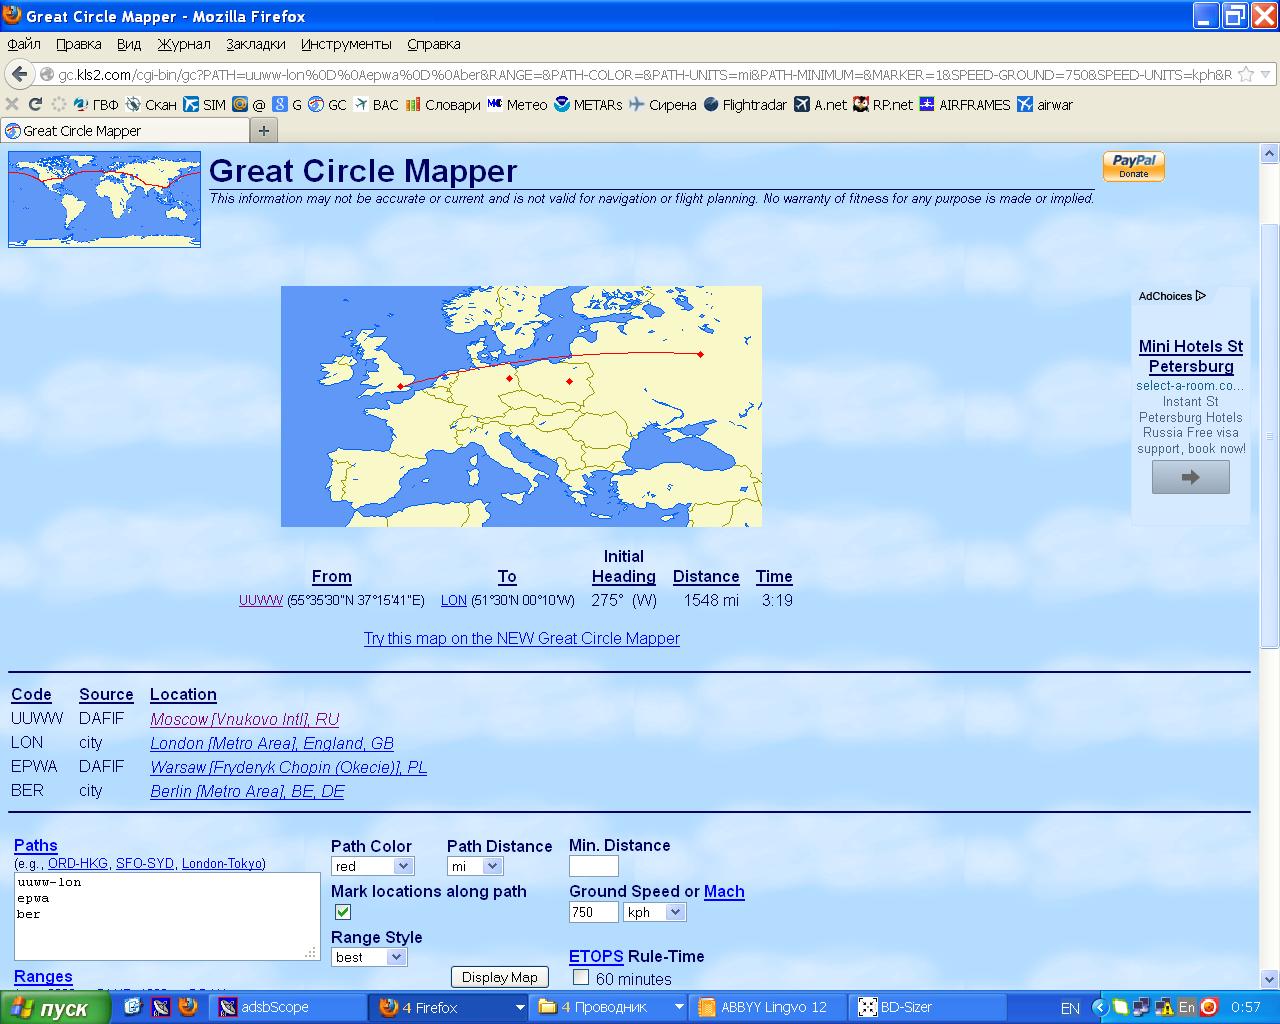Open the GC bookmark
Image resolution: width=1280 pixels, height=1024 pixels.
(x=327, y=104)
